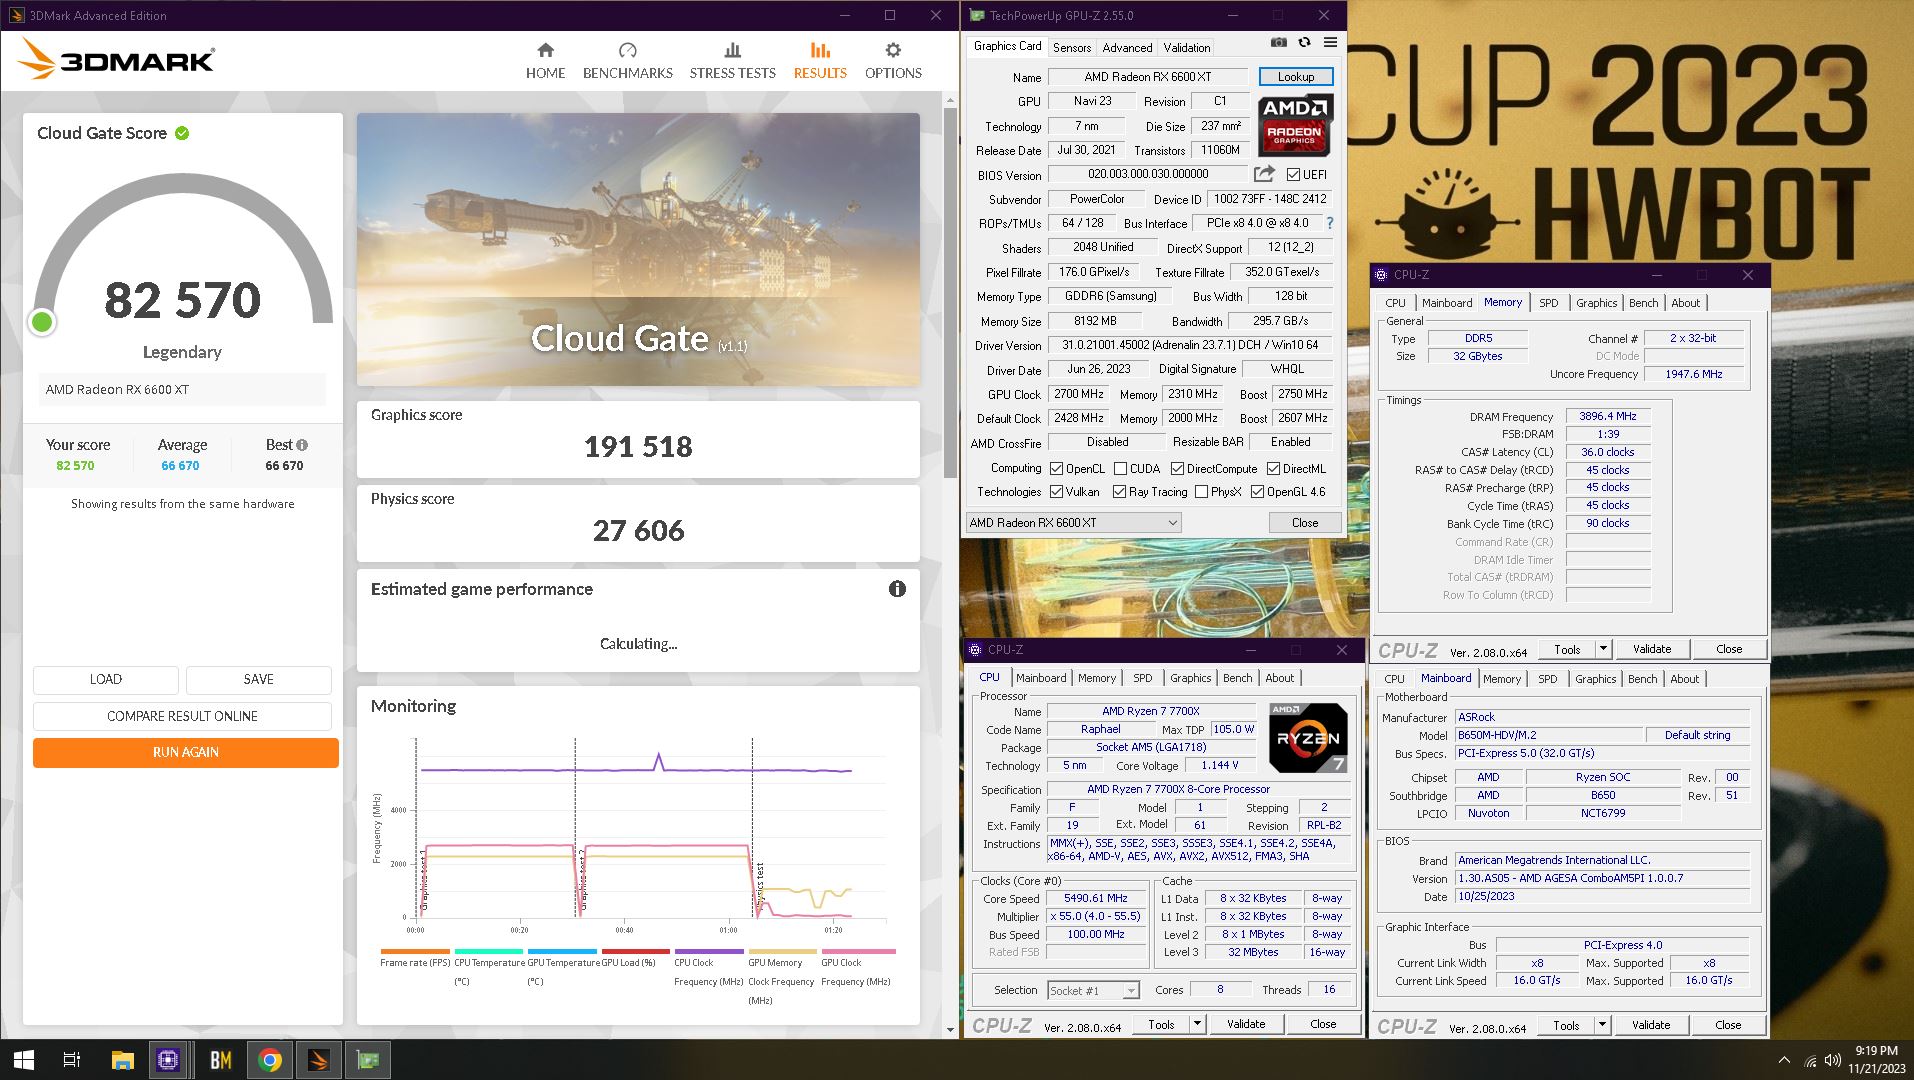This screenshot has height=1080, width=1914.
Task: Expand Tools arrow in CPU-Z Memory window
Action: (x=1602, y=649)
